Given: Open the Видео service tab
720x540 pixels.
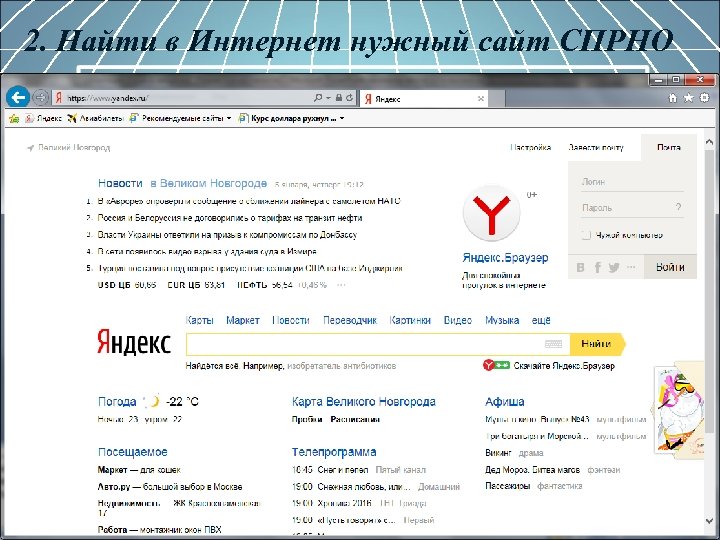Looking at the screenshot, I should point(458,320).
